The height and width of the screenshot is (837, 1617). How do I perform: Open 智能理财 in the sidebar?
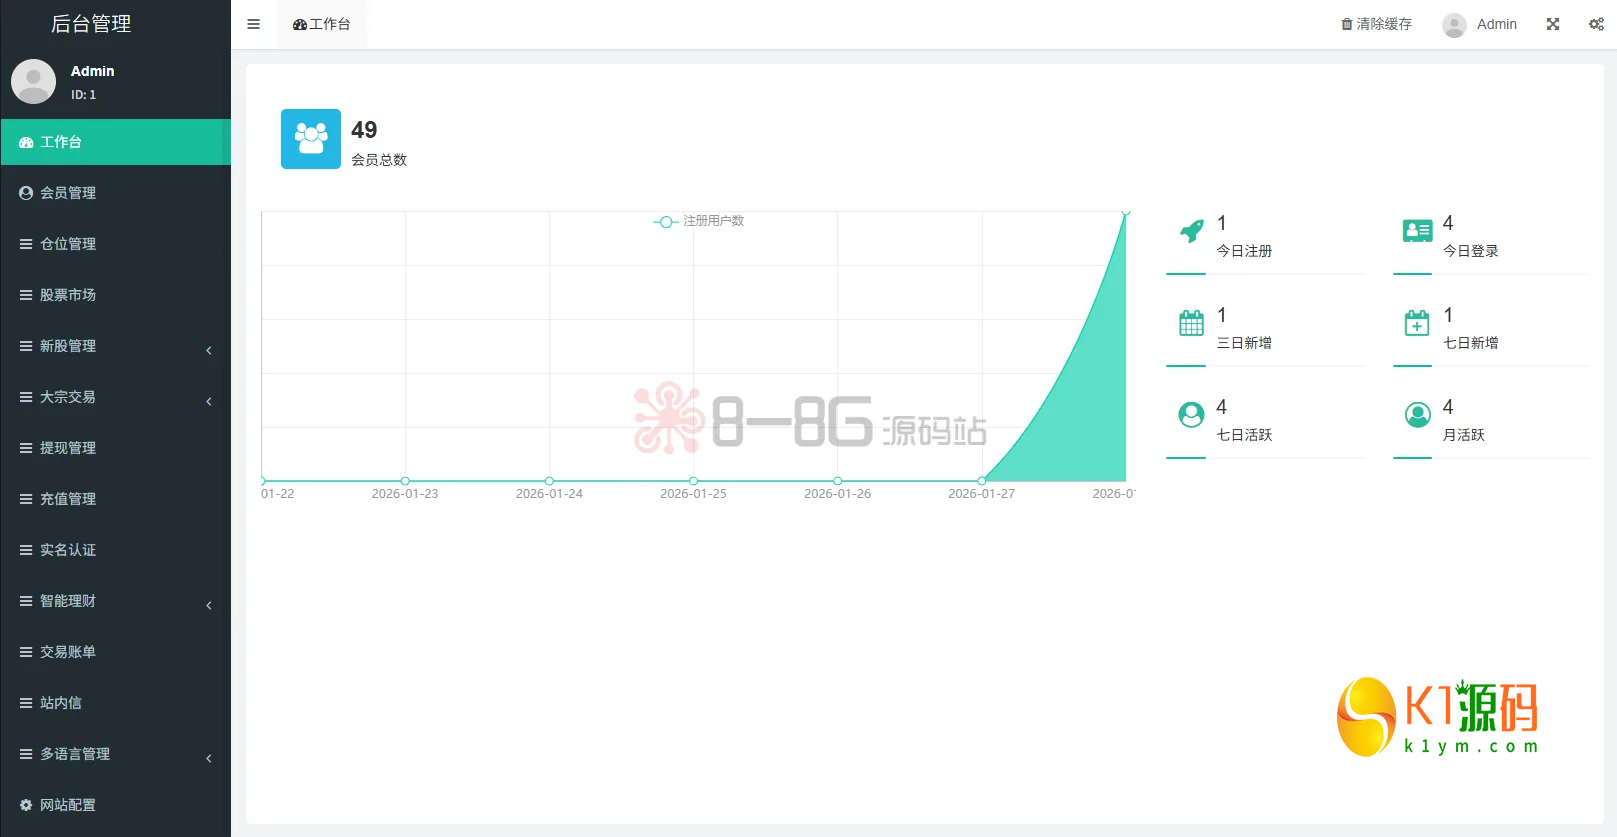click(x=116, y=601)
